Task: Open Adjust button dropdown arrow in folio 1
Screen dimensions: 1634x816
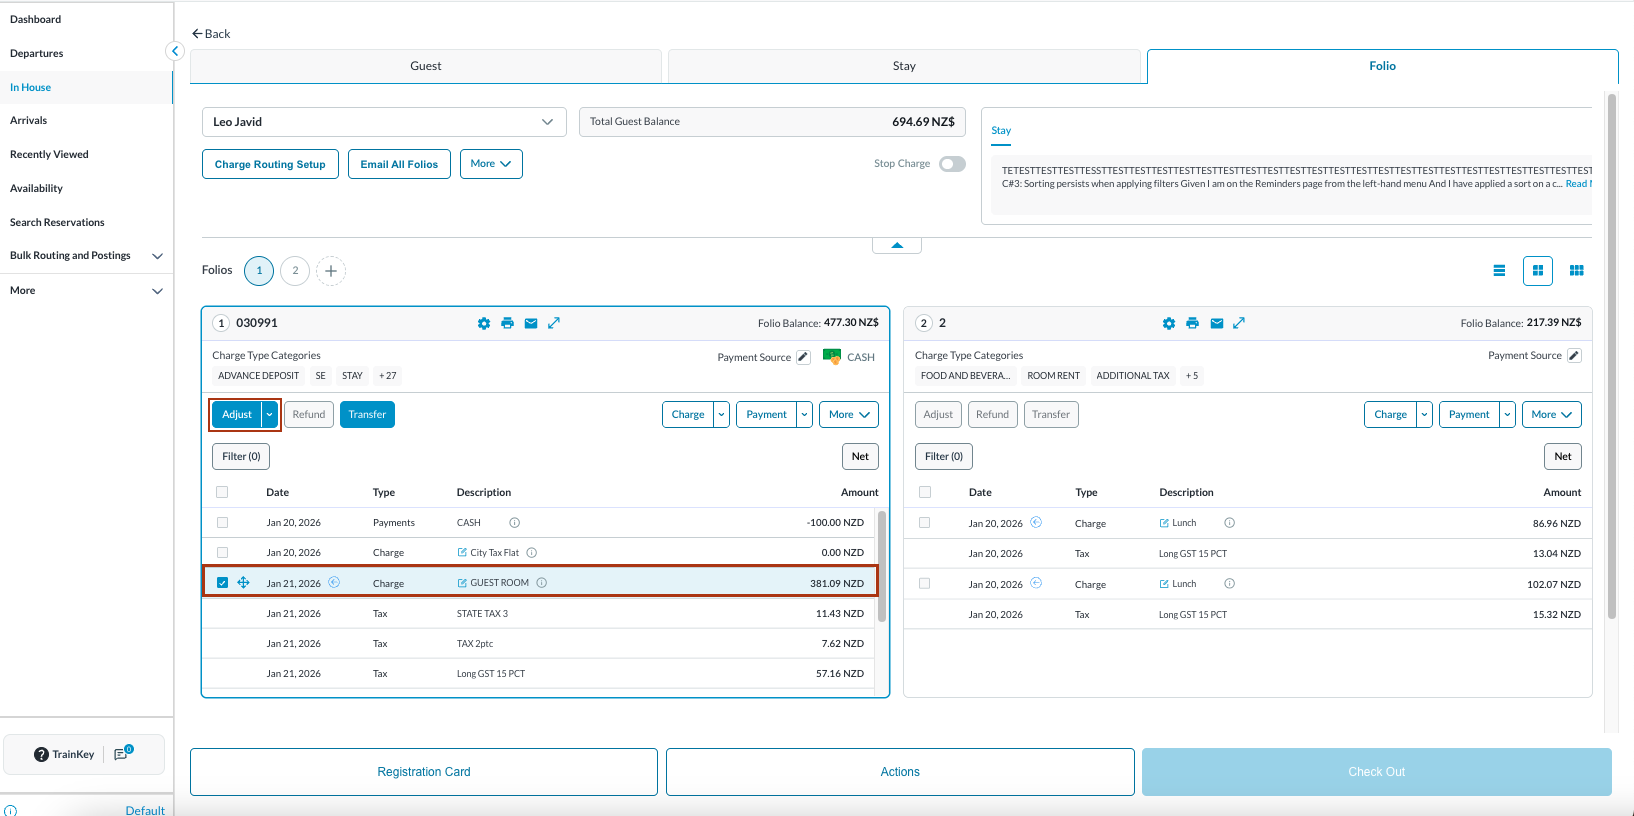Action: point(270,415)
